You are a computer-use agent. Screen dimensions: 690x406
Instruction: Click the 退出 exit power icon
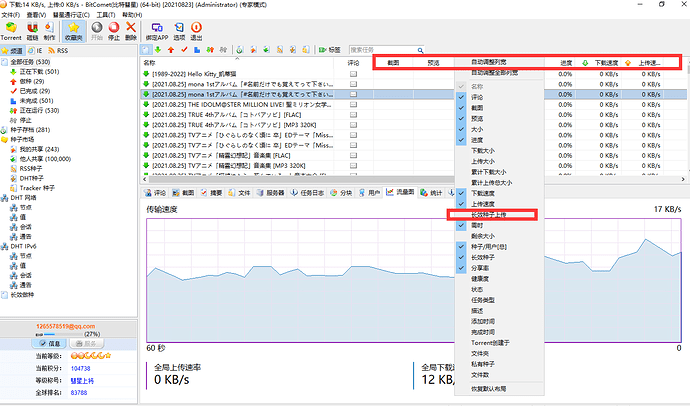(x=196, y=31)
